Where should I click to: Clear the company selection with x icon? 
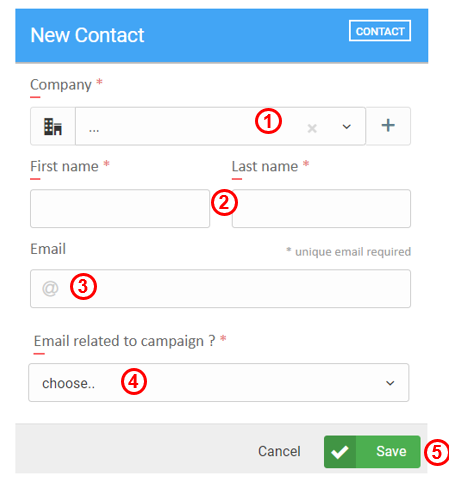click(312, 128)
